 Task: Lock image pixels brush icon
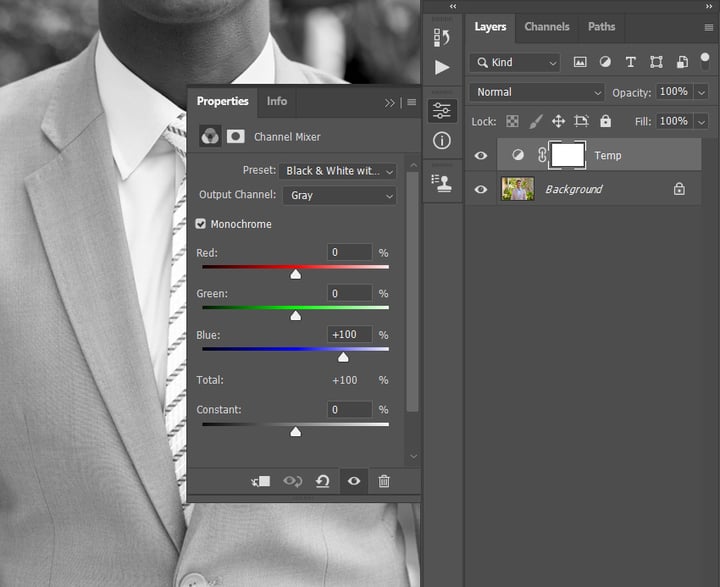pos(535,121)
